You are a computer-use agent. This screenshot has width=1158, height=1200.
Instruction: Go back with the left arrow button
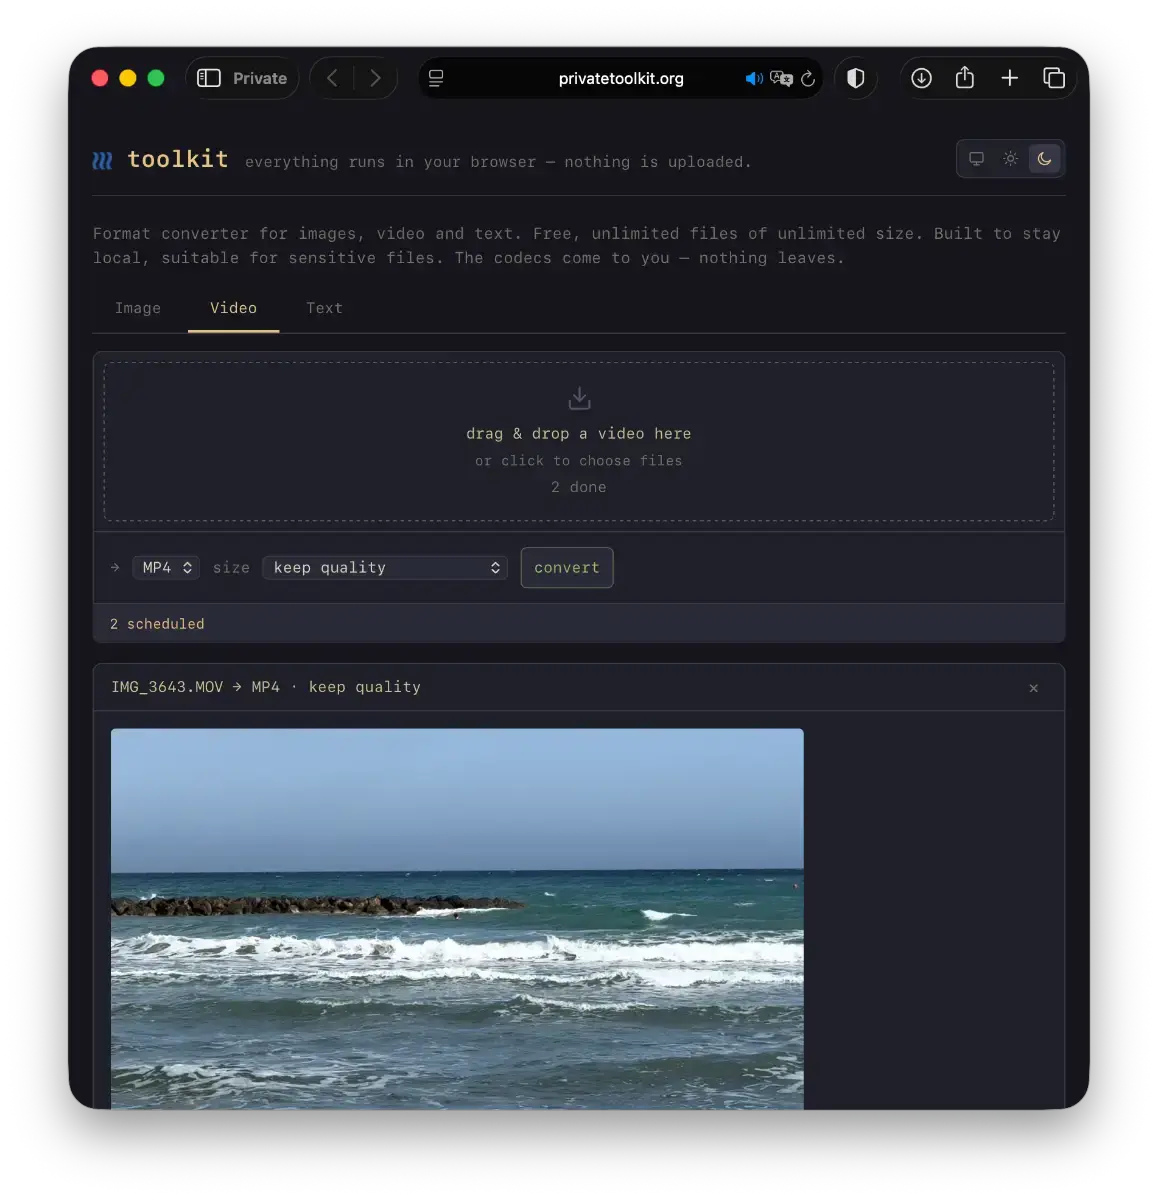click(333, 78)
